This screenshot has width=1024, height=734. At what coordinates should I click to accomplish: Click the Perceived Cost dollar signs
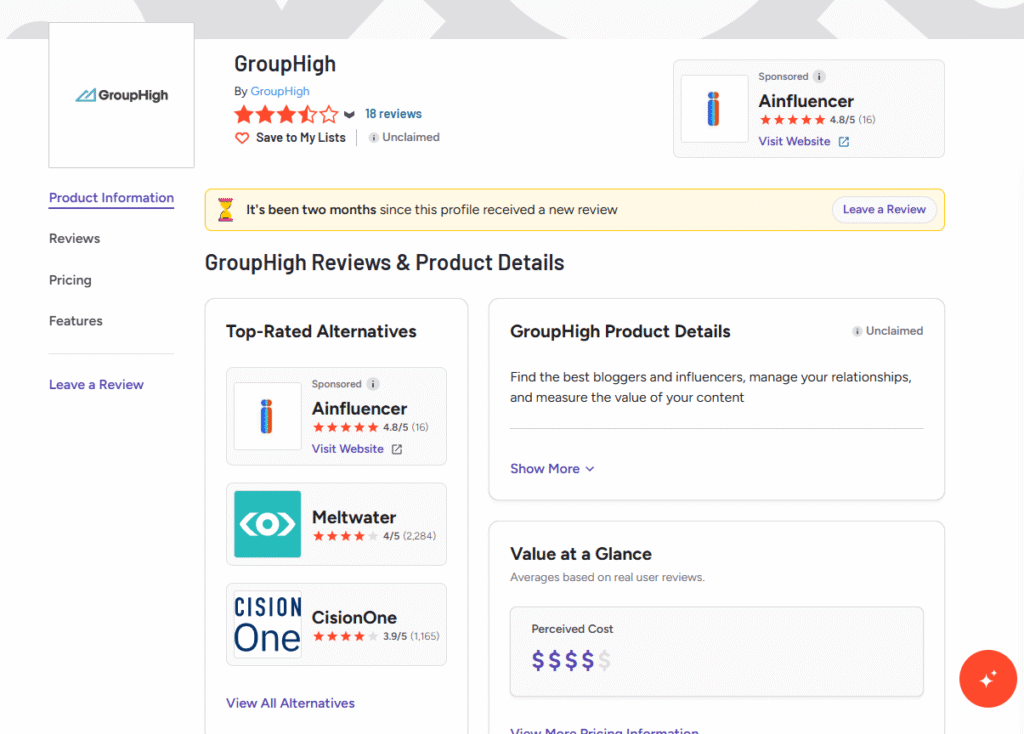[571, 661]
